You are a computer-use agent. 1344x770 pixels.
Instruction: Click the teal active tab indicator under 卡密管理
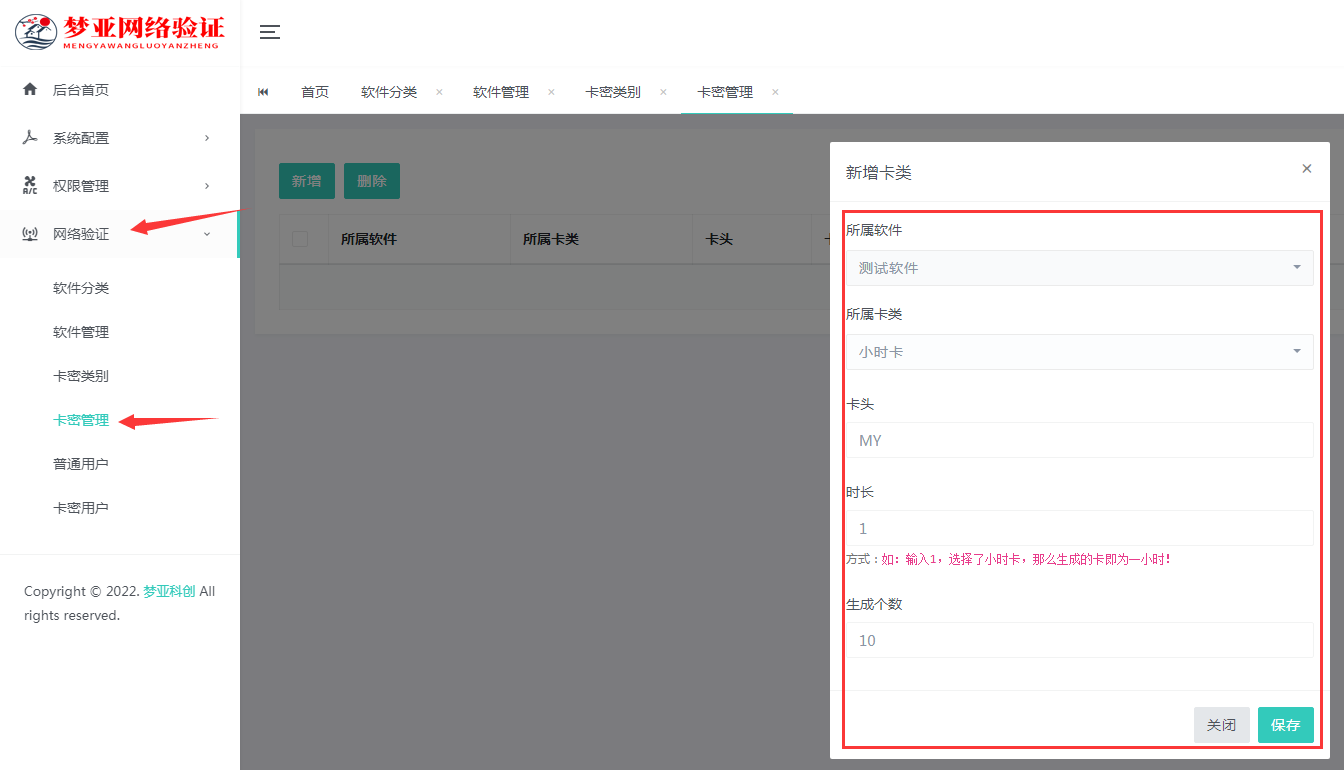coord(737,113)
